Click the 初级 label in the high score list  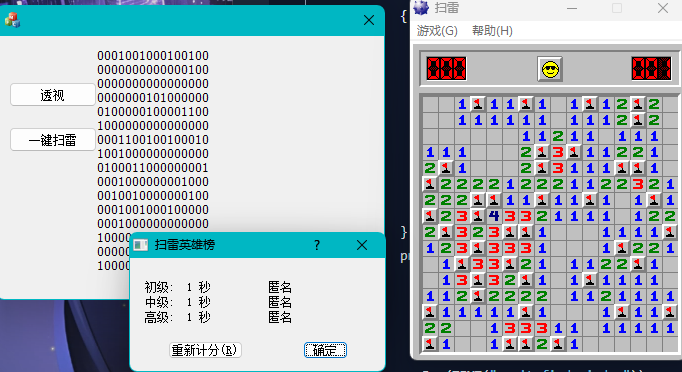(158, 287)
